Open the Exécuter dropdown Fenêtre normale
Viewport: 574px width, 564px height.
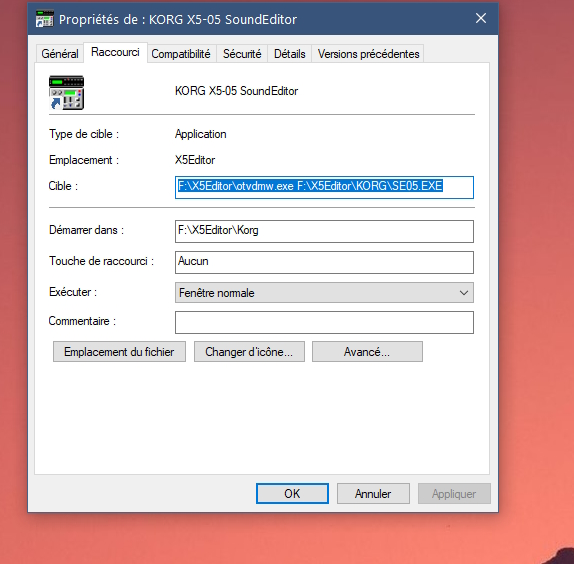tap(324, 292)
